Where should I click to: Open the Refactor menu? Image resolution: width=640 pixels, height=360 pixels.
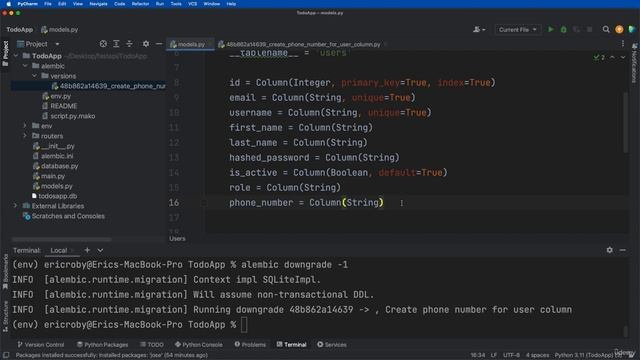(140, 4)
